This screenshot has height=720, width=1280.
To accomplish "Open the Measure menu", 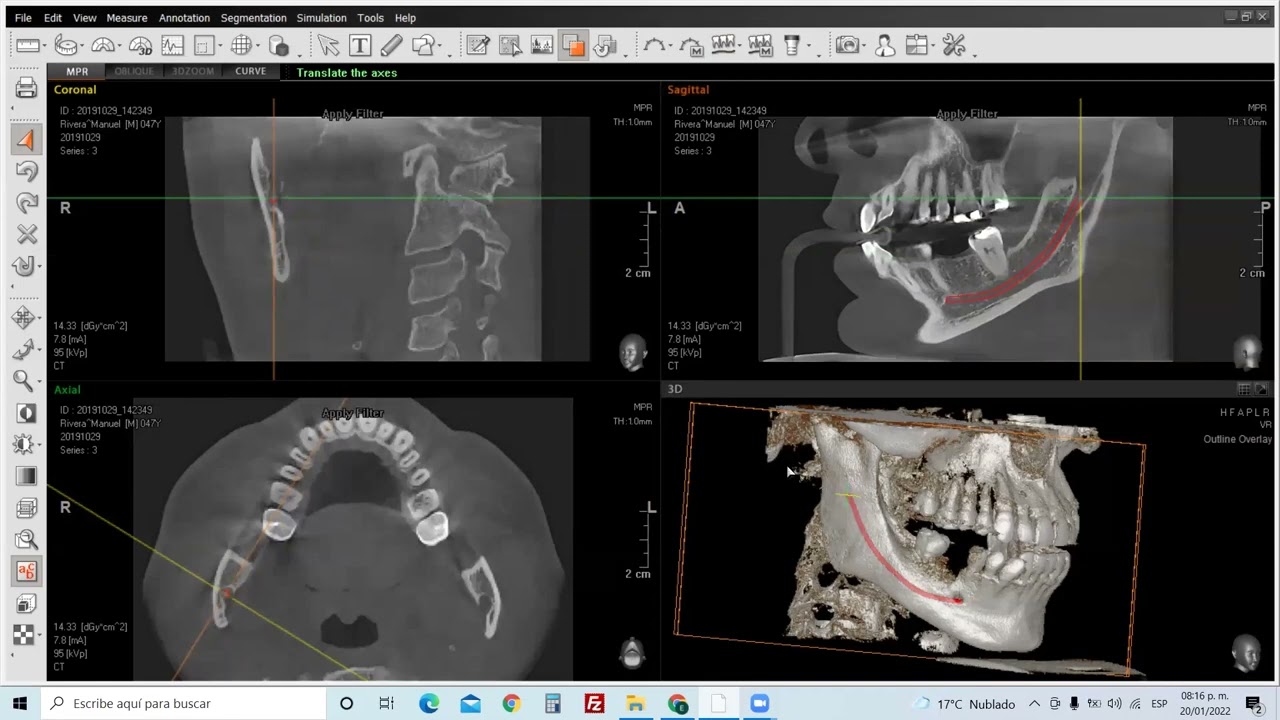I will pyautogui.click(x=127, y=18).
